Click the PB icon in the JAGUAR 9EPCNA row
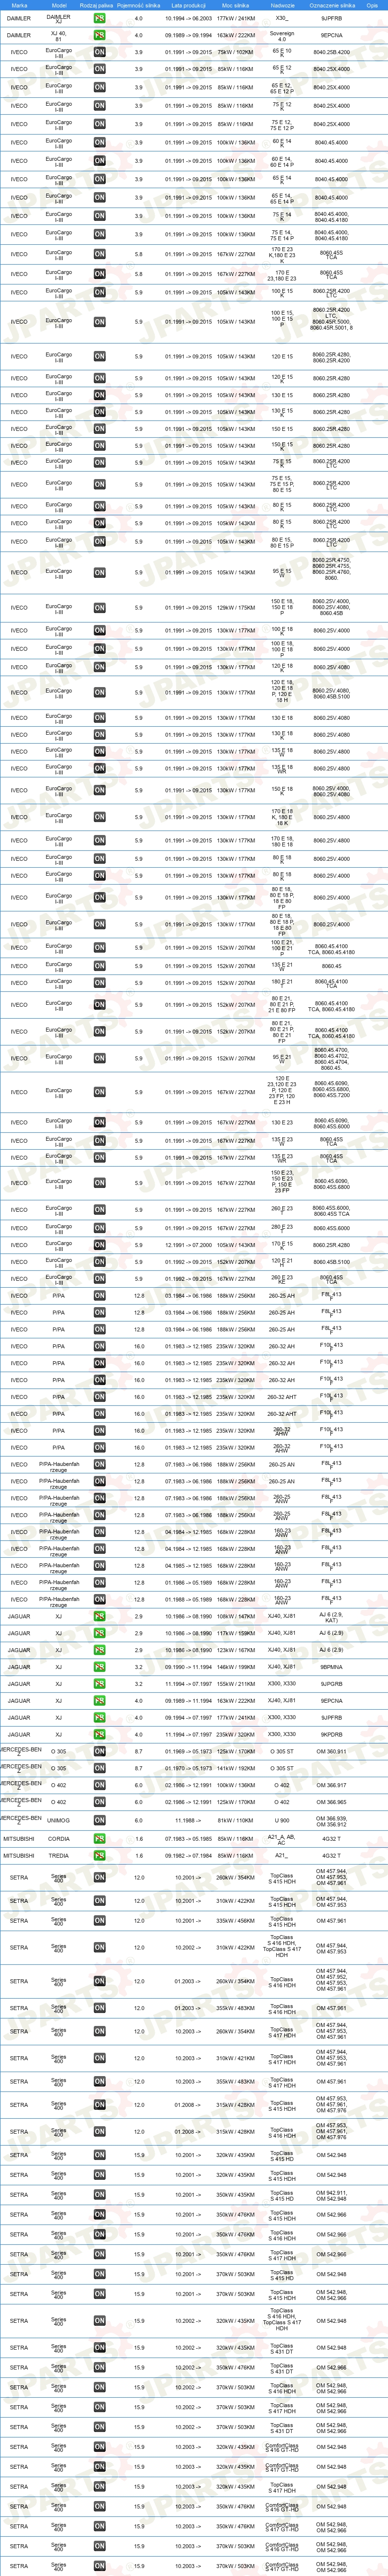388x2576 pixels. point(99,1700)
